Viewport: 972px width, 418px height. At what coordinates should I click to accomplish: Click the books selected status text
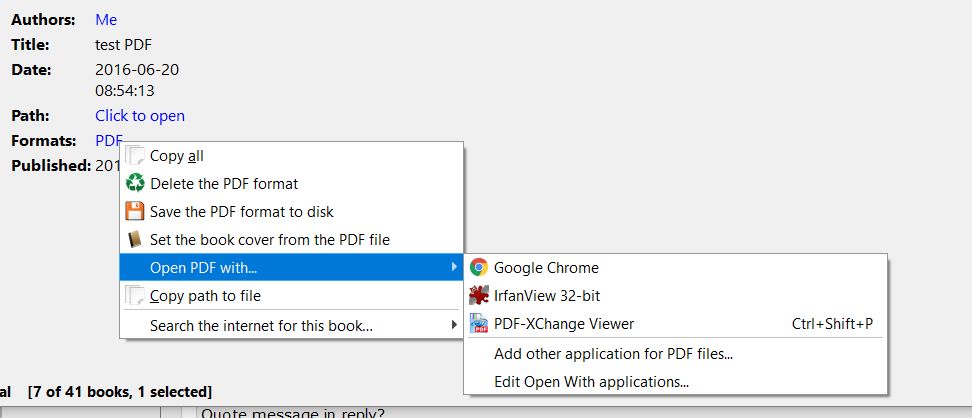click(120, 392)
